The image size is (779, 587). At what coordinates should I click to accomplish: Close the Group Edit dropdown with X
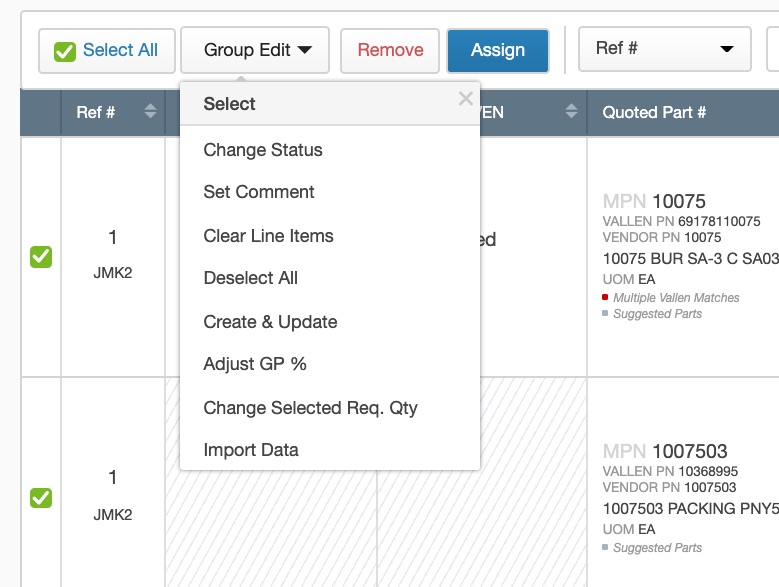(465, 99)
